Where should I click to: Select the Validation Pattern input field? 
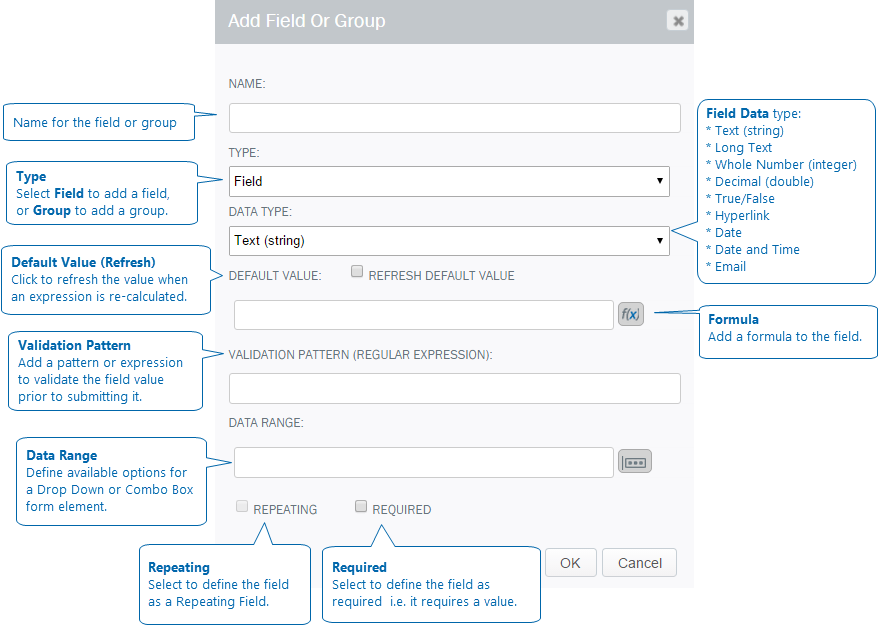454,388
